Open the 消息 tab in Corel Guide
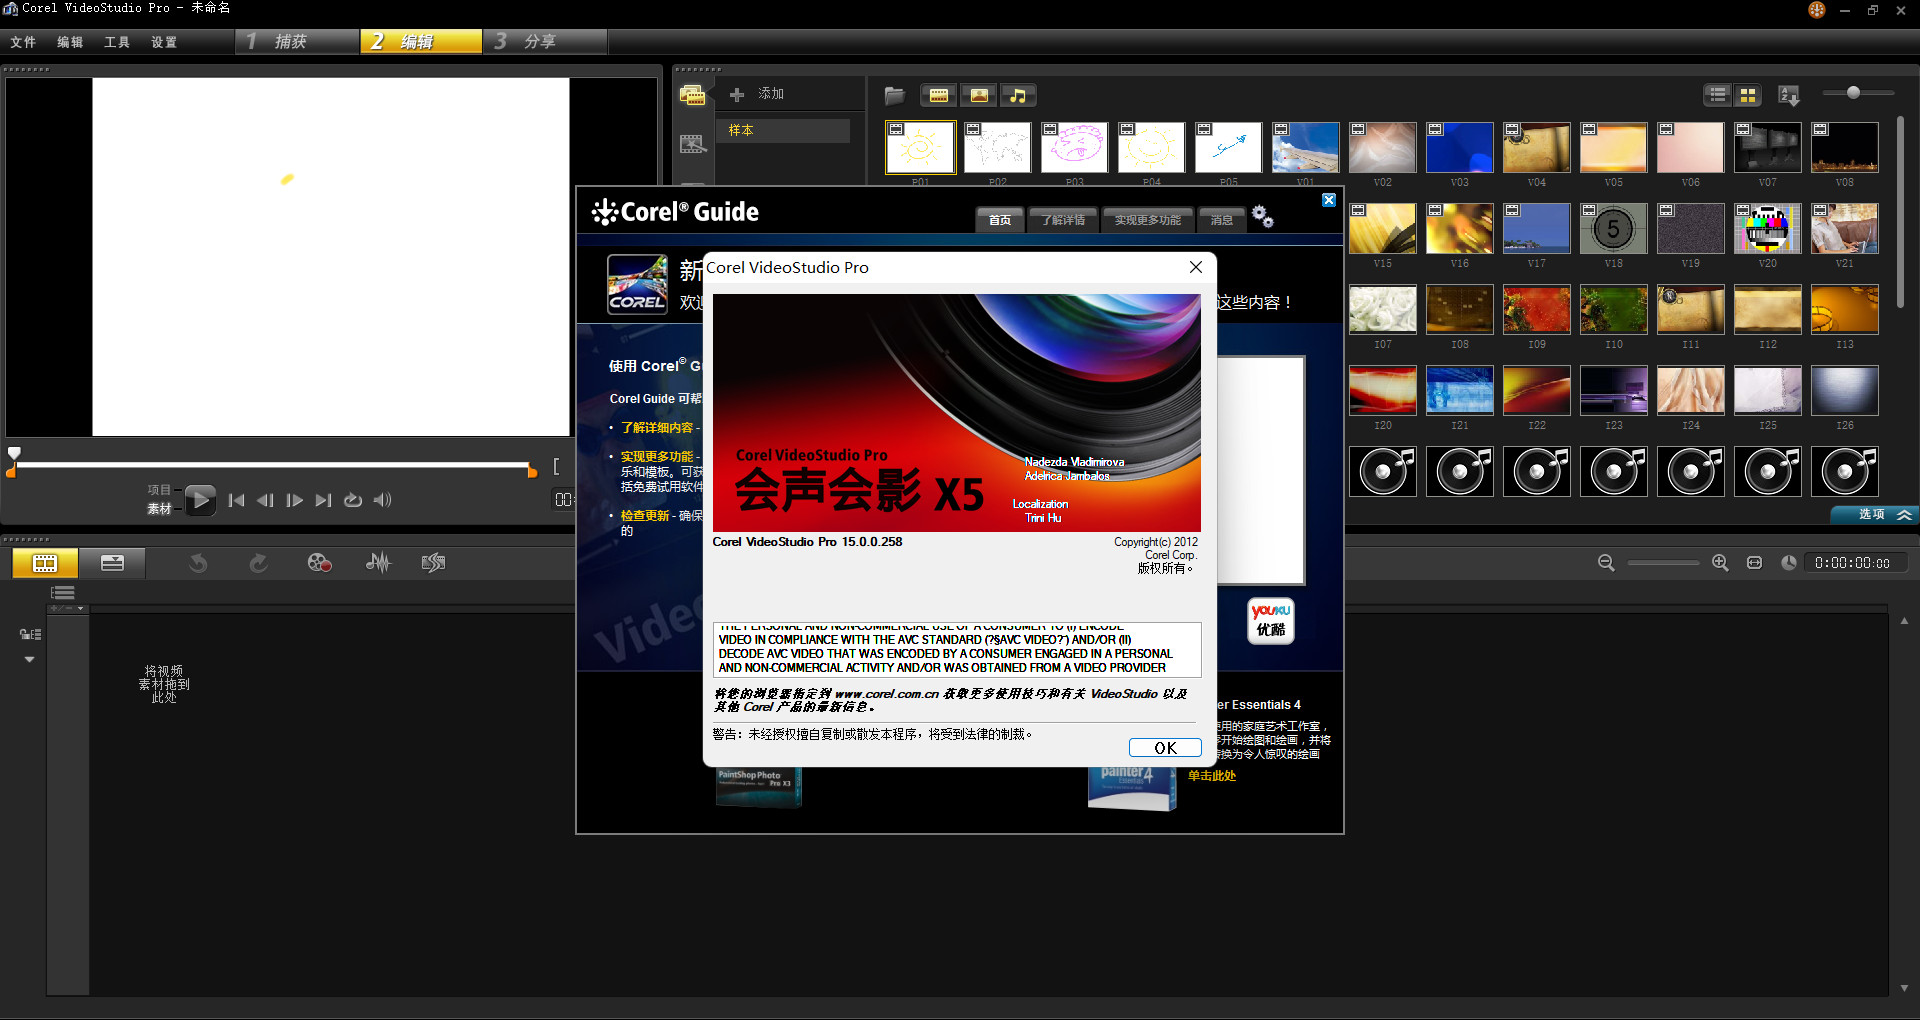The image size is (1920, 1020). click(1222, 220)
